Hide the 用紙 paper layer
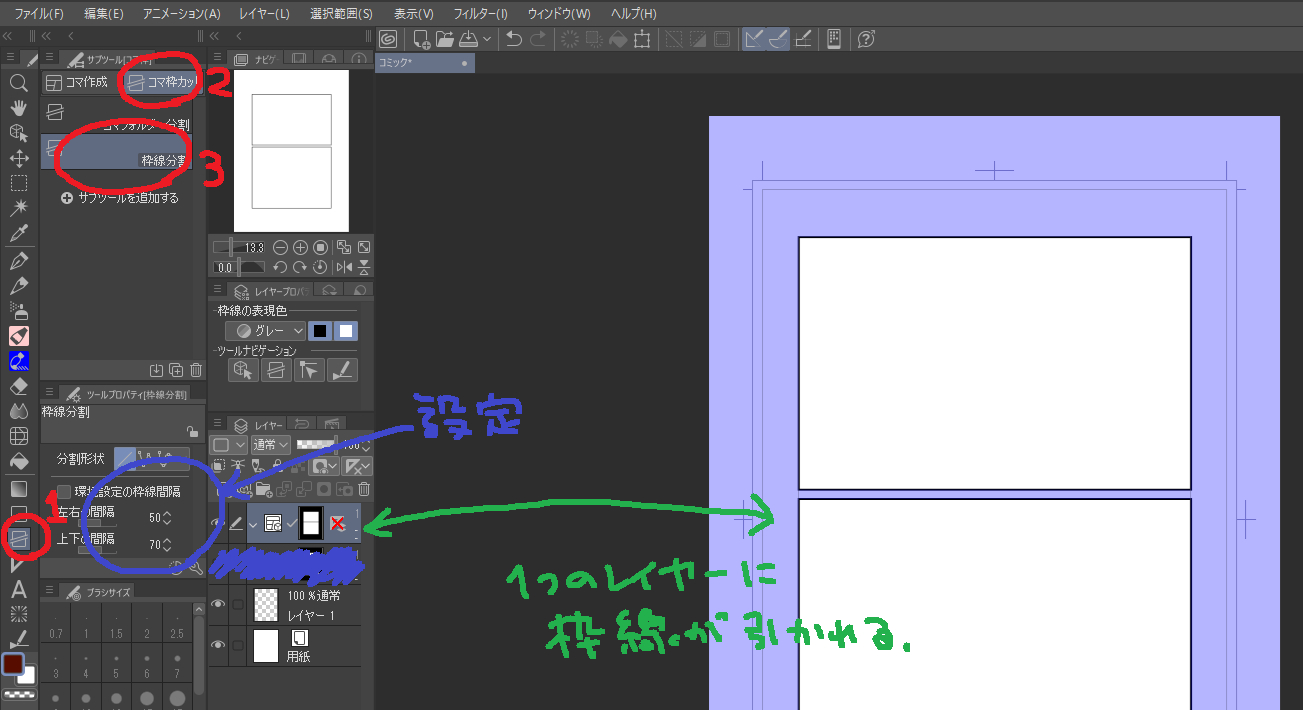This screenshot has width=1303, height=710. point(217,646)
